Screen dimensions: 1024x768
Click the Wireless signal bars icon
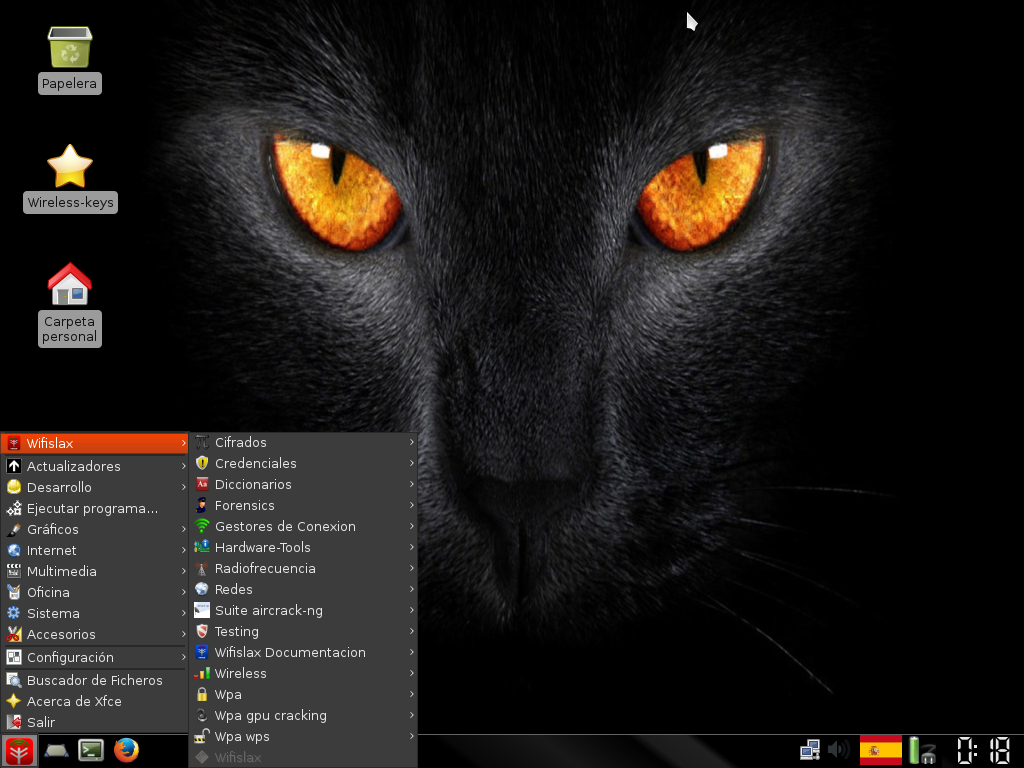tap(202, 673)
